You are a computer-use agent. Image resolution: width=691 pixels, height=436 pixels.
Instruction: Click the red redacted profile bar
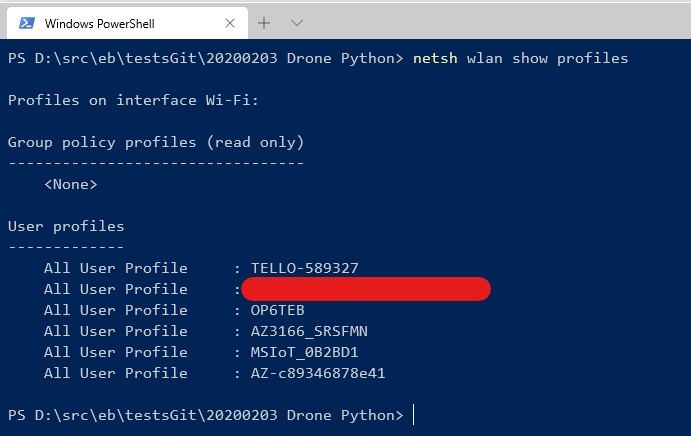(365, 289)
